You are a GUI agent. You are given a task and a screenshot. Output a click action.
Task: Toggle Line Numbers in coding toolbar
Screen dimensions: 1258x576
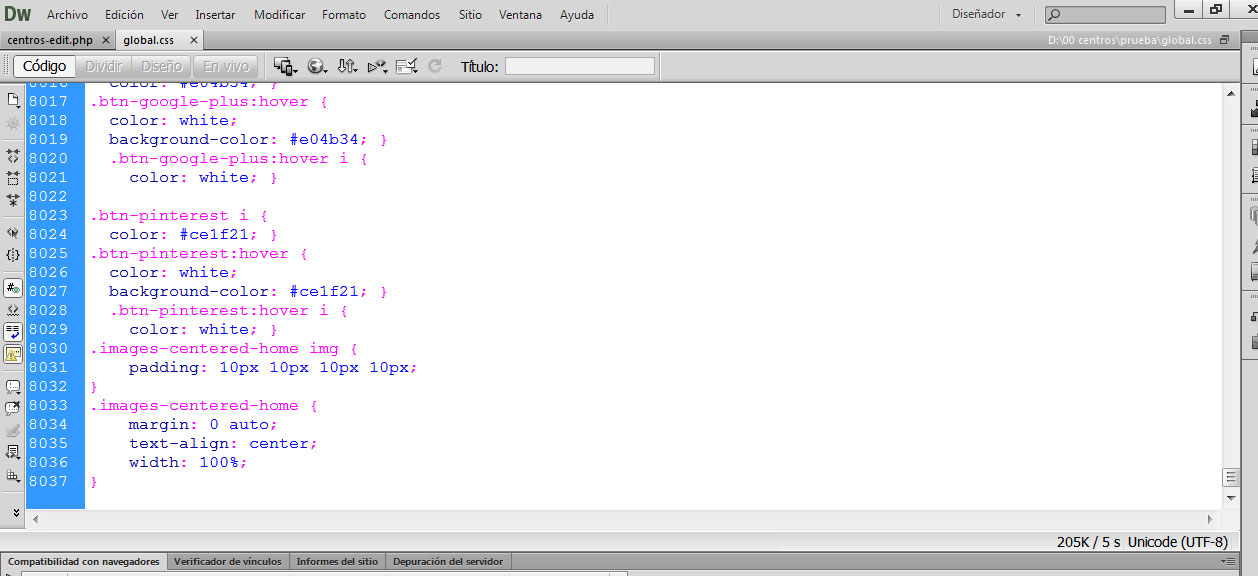pyautogui.click(x=13, y=288)
